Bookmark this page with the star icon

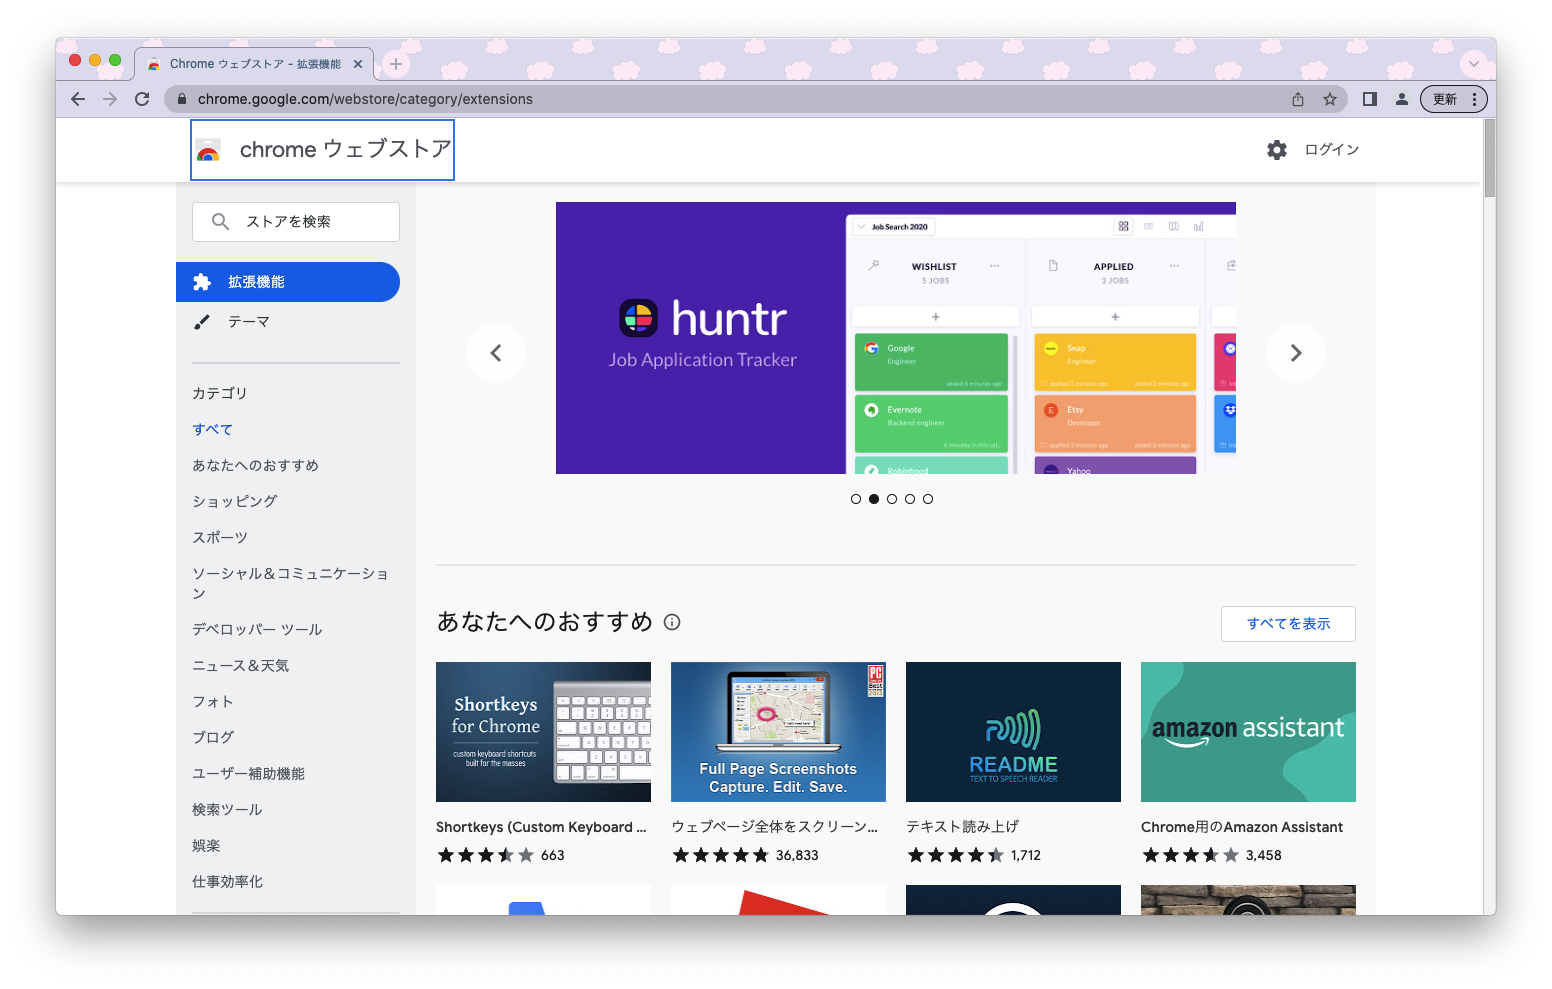1330,99
